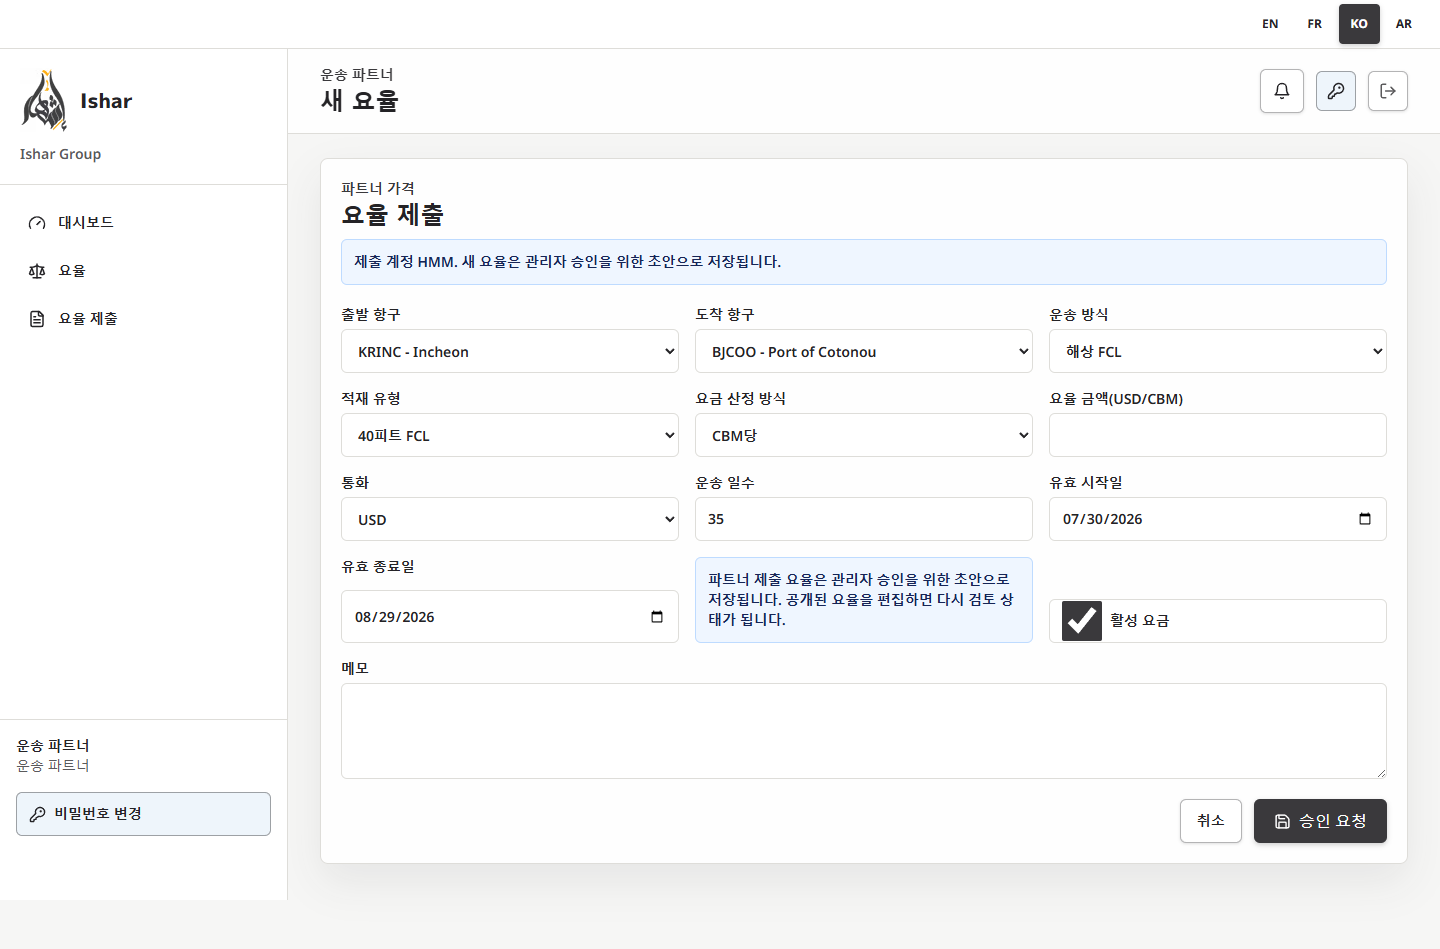1440x949 pixels.
Task: Open the calendar picker for 유효 종료일
Action: click(657, 617)
